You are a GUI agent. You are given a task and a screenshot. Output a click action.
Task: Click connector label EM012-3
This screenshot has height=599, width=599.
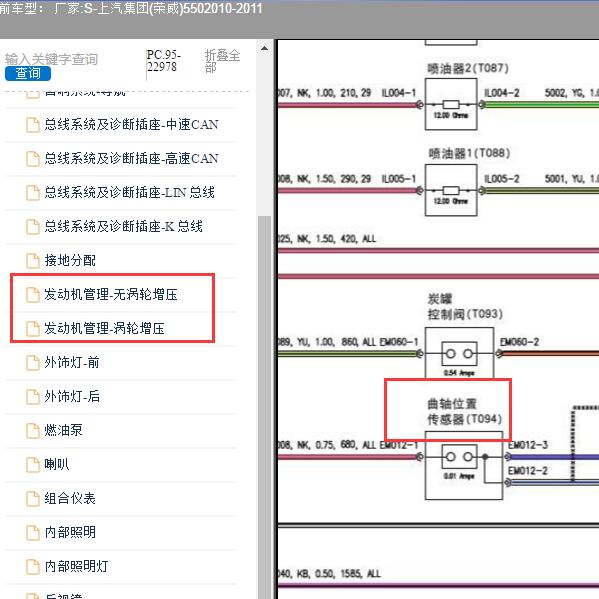528,445
